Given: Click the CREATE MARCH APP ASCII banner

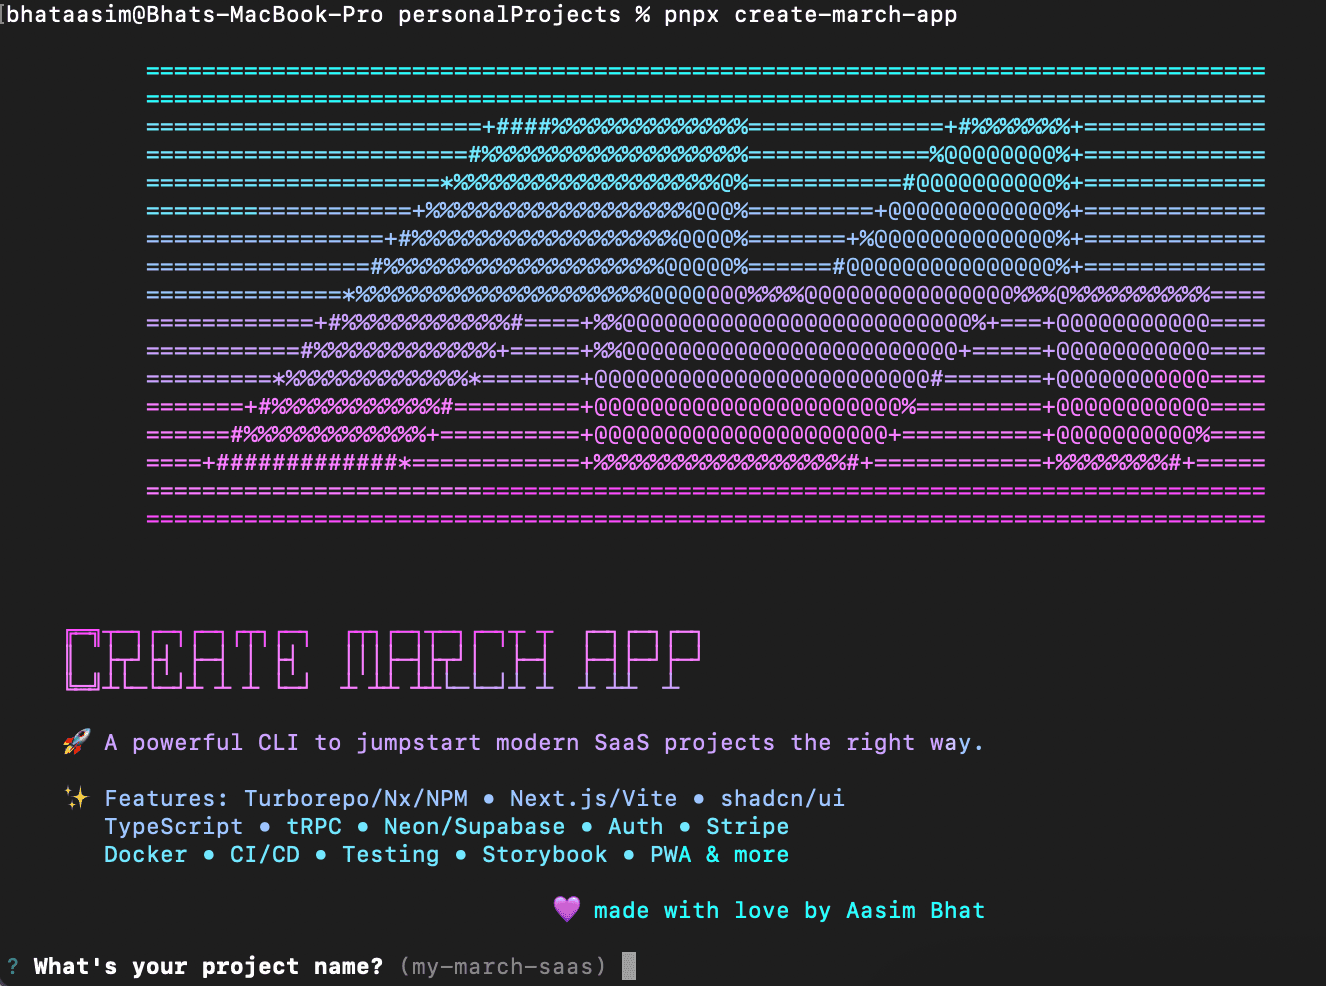Looking at the screenshot, I should pos(380,660).
